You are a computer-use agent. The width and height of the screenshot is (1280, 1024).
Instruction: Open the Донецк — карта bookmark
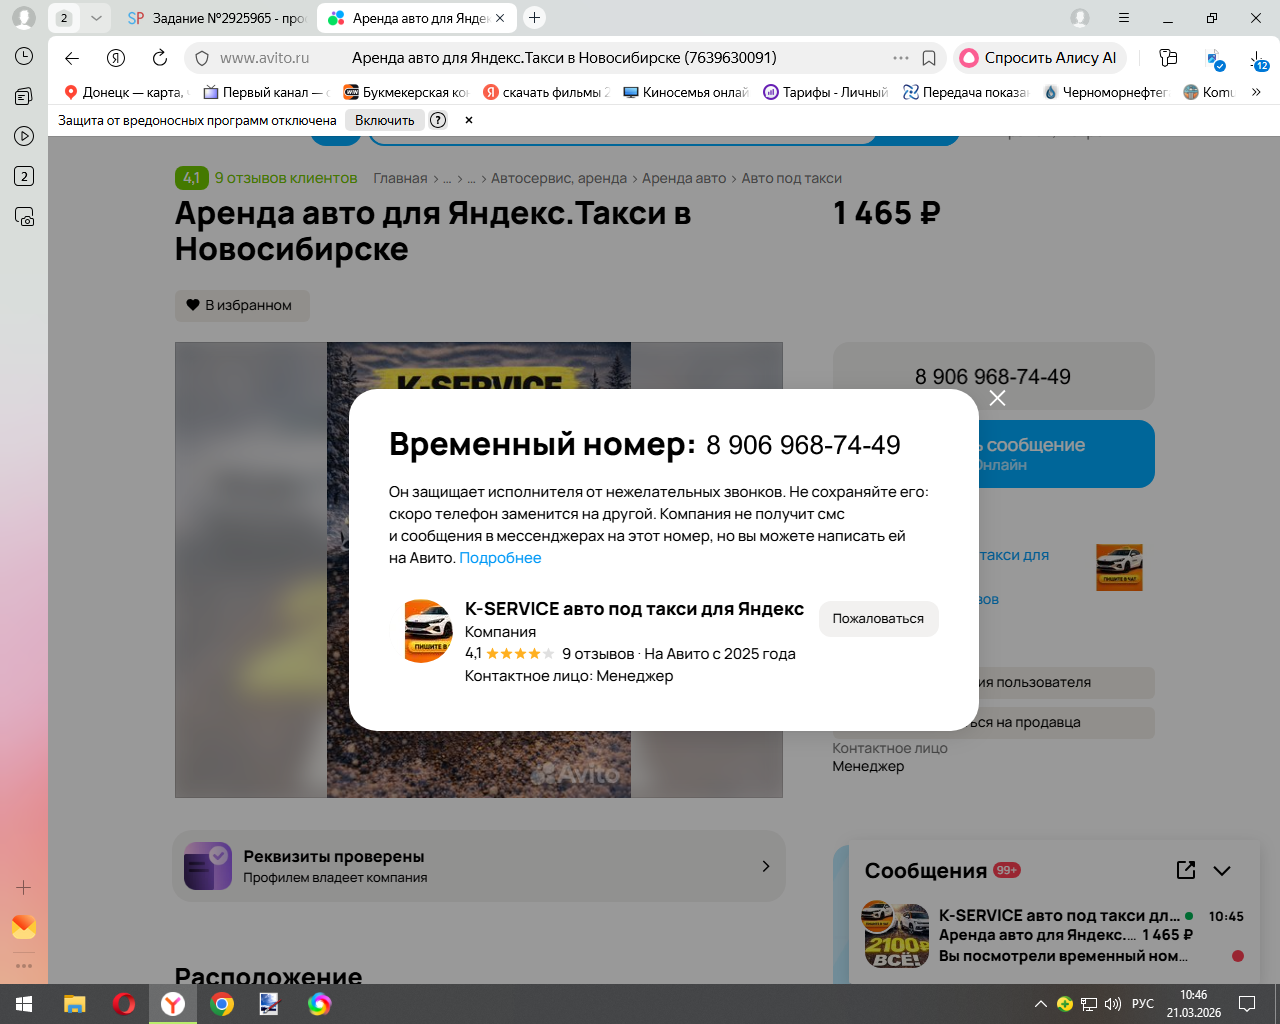[126, 92]
